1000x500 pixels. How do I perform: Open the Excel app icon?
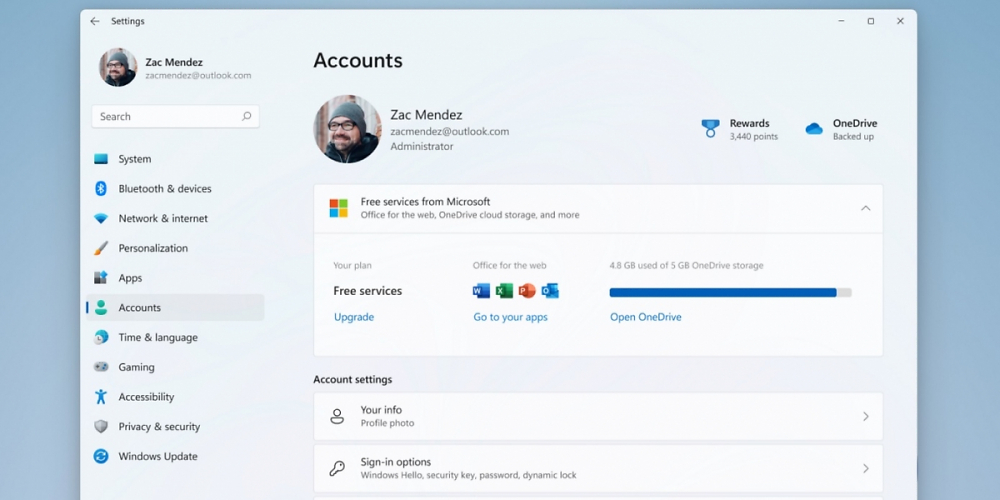(504, 291)
